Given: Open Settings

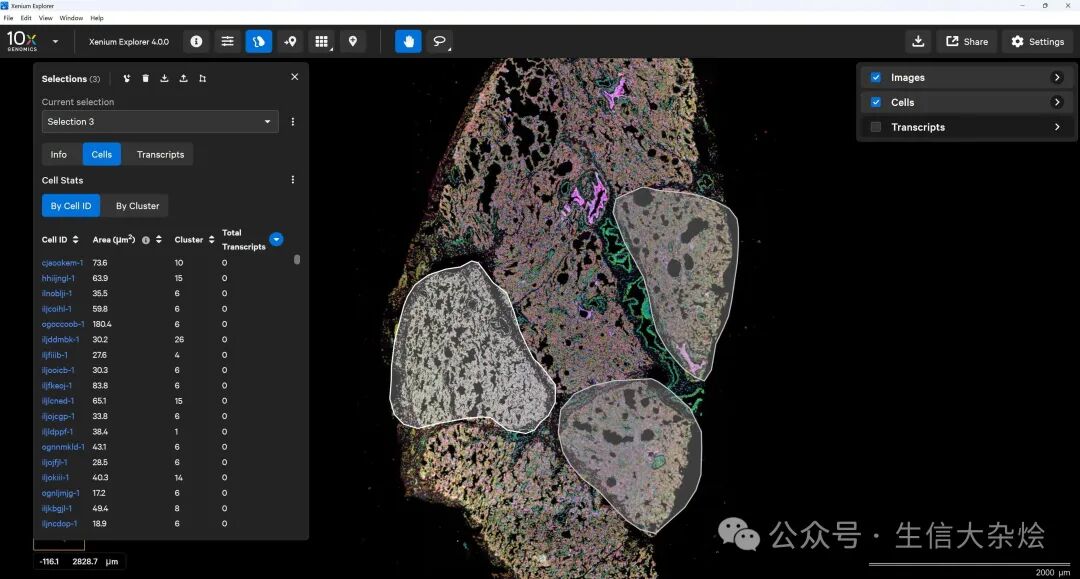Looking at the screenshot, I should [x=1037, y=41].
